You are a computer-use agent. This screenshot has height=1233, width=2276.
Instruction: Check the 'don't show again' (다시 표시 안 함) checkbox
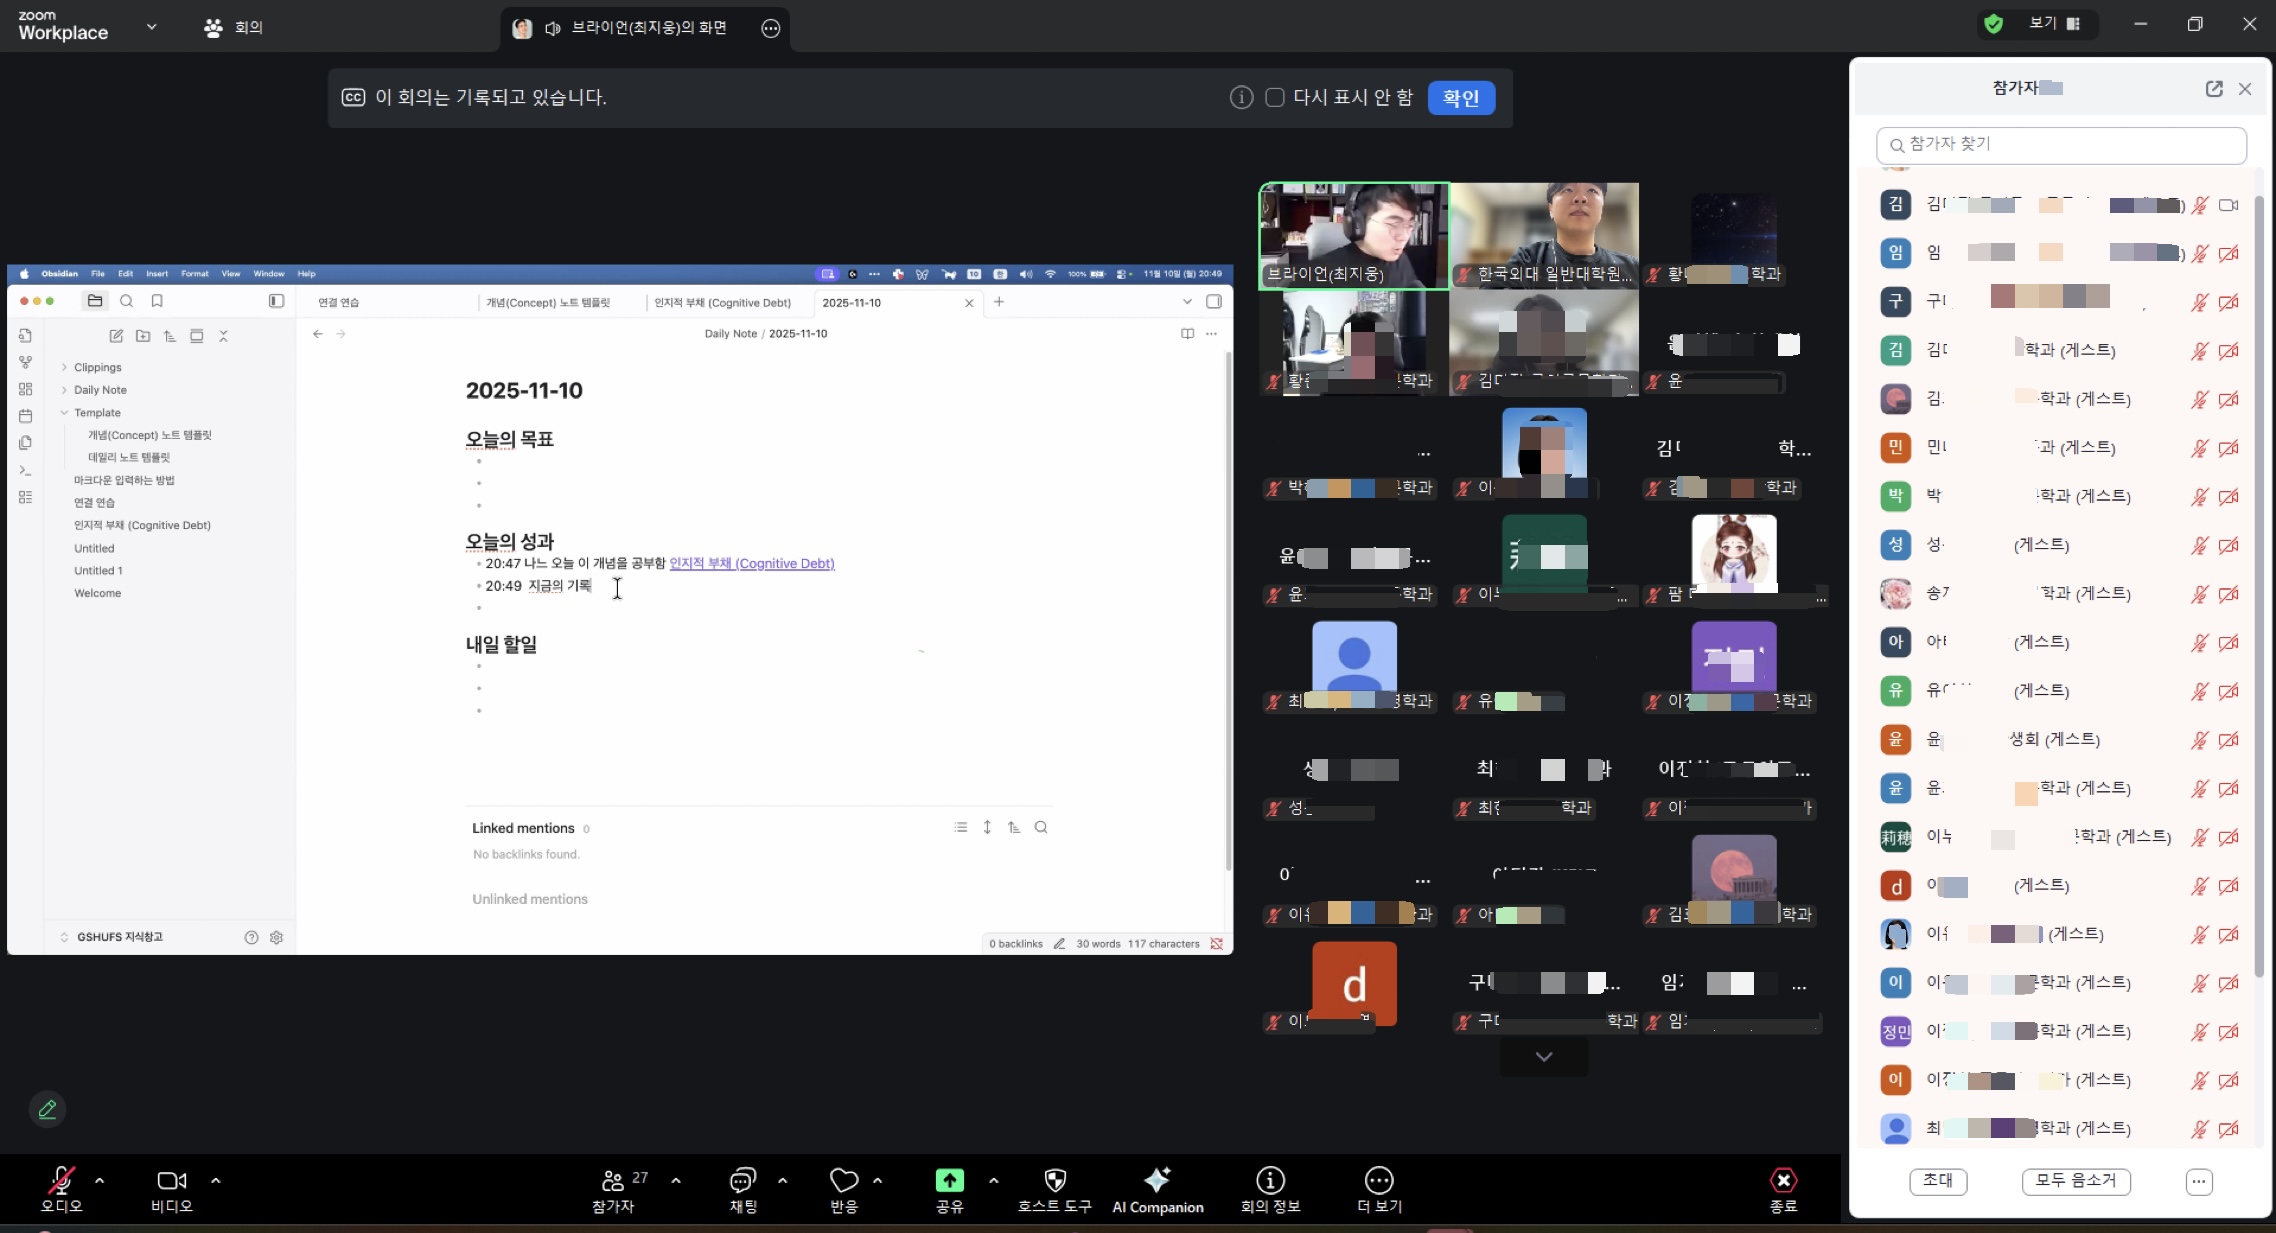[1274, 98]
